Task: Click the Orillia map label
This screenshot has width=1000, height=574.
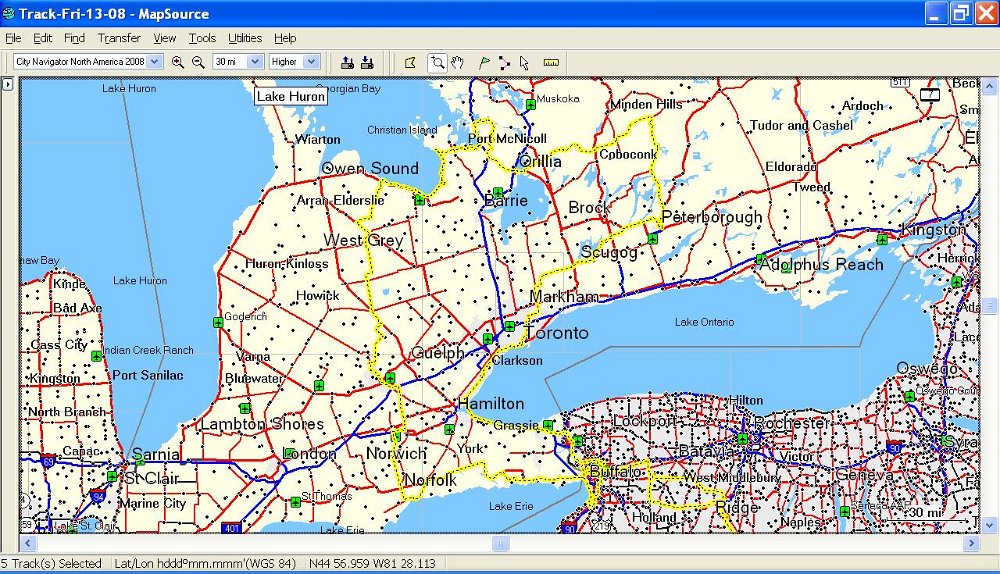Action: tap(541, 161)
